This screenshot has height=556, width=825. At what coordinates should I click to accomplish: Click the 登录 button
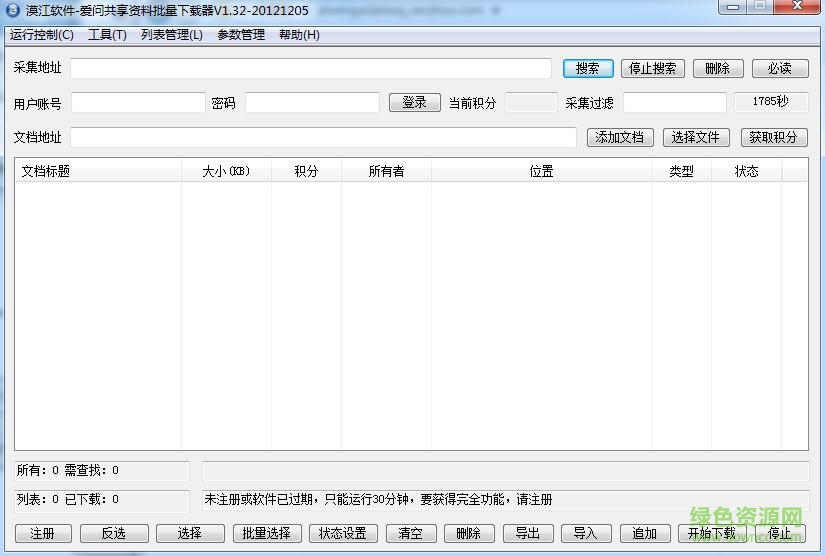click(x=415, y=103)
